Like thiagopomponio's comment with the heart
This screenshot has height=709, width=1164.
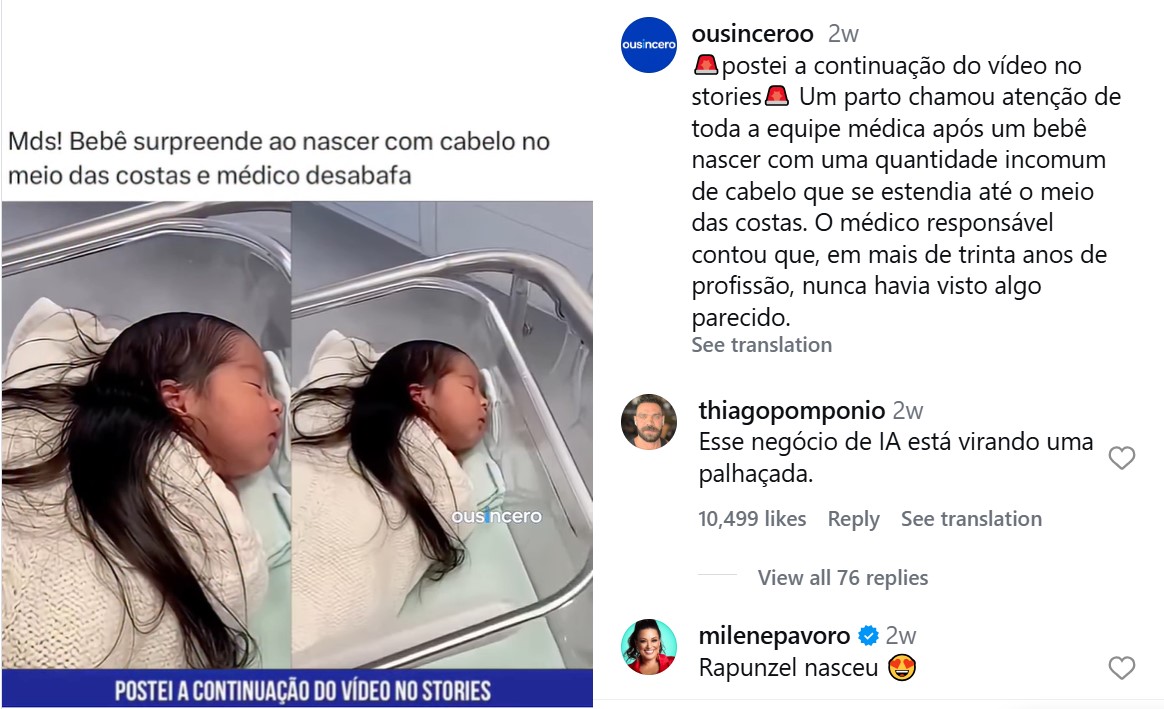1122,458
